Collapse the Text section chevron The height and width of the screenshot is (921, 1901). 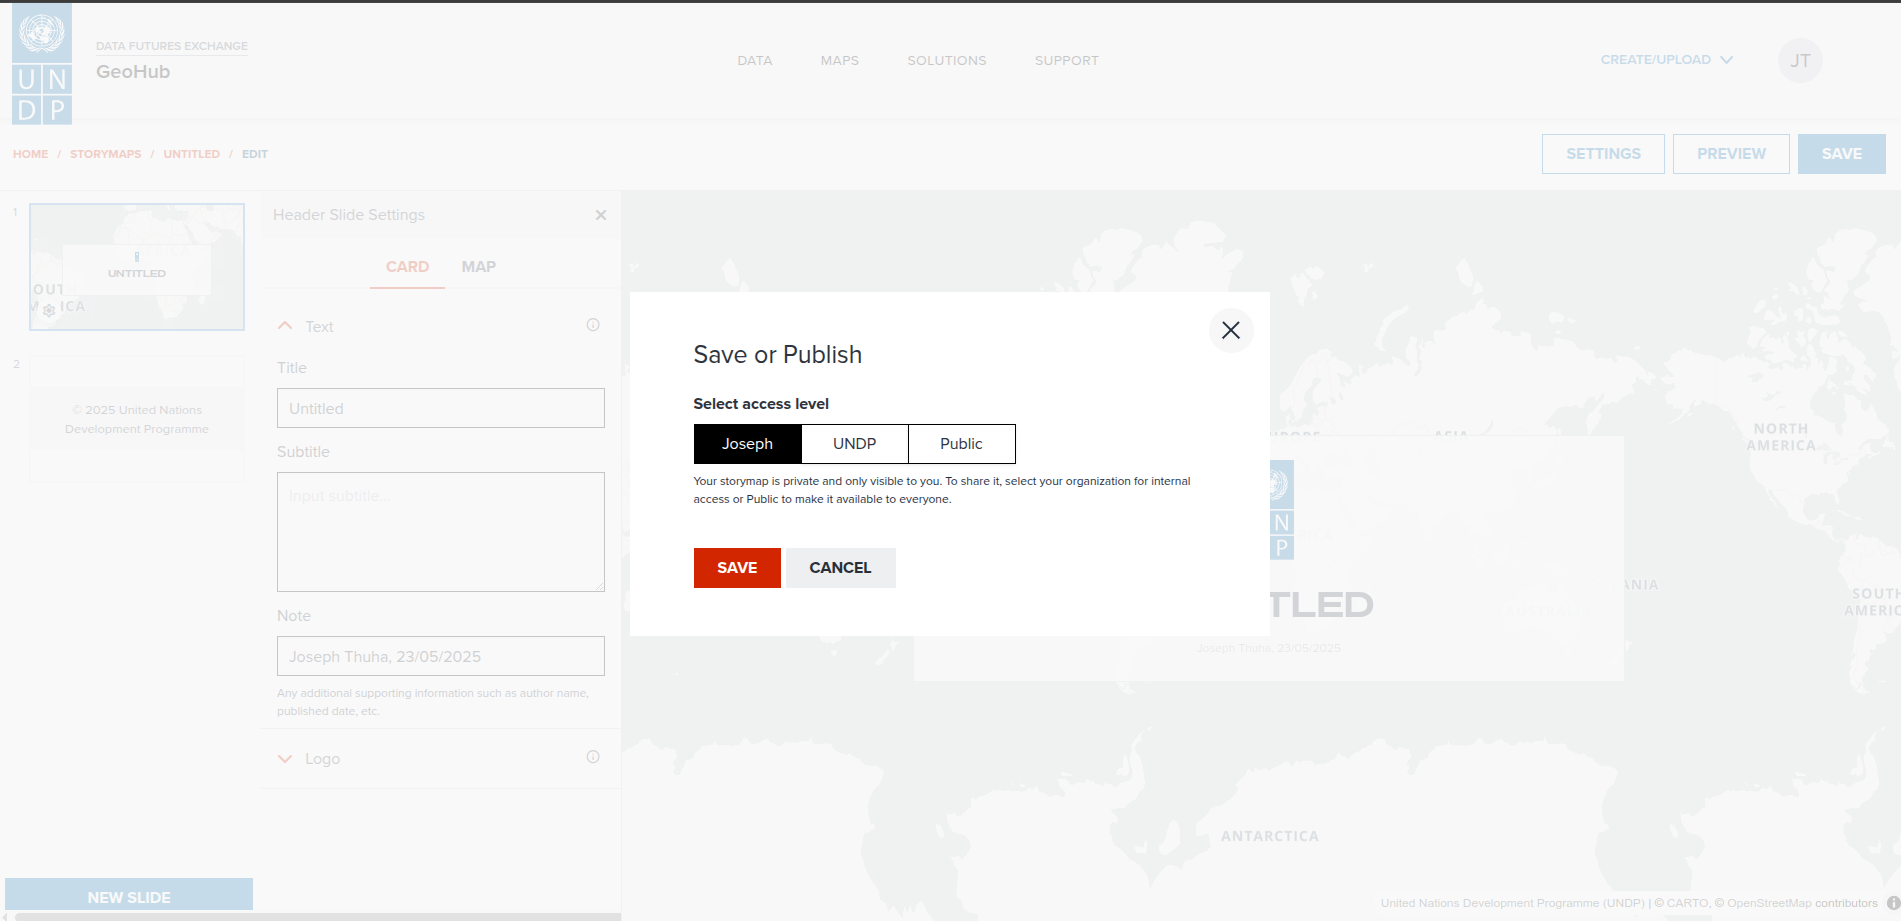coord(285,326)
